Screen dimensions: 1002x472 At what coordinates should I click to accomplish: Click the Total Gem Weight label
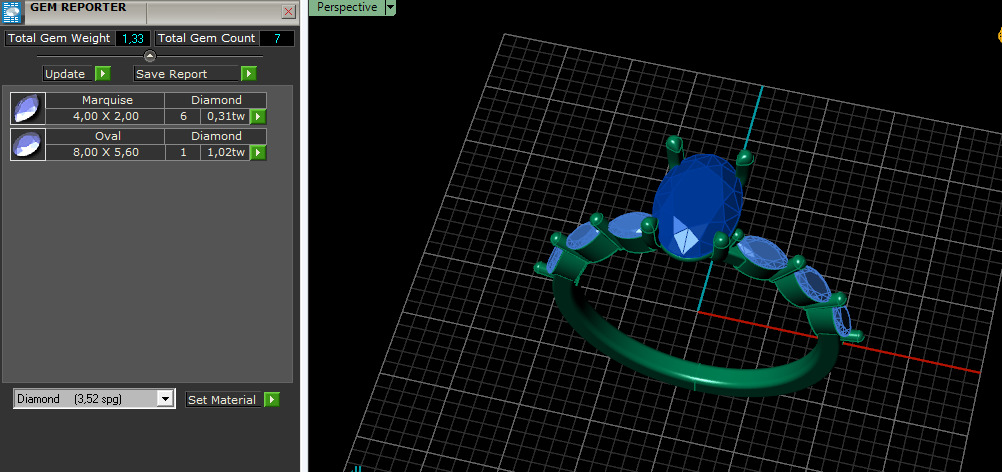[59, 38]
